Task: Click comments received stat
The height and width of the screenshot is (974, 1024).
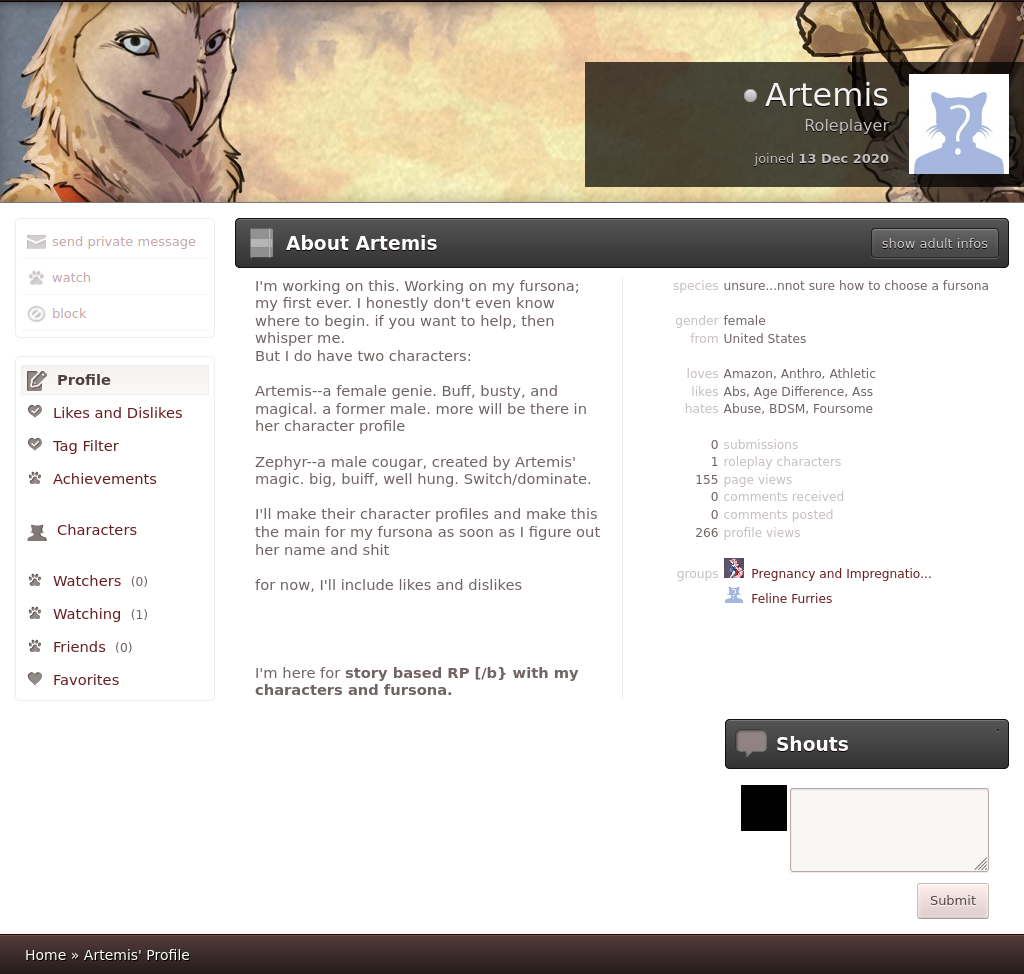Action: click(x=783, y=496)
